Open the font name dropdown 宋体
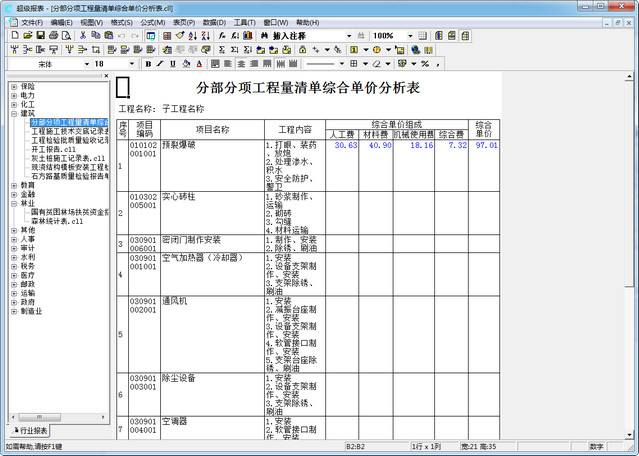 pyautogui.click(x=86, y=64)
